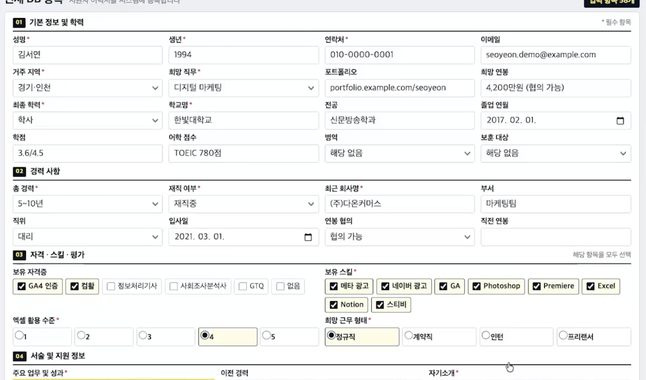Click the 어학 점수 language score field

[x=243, y=153]
